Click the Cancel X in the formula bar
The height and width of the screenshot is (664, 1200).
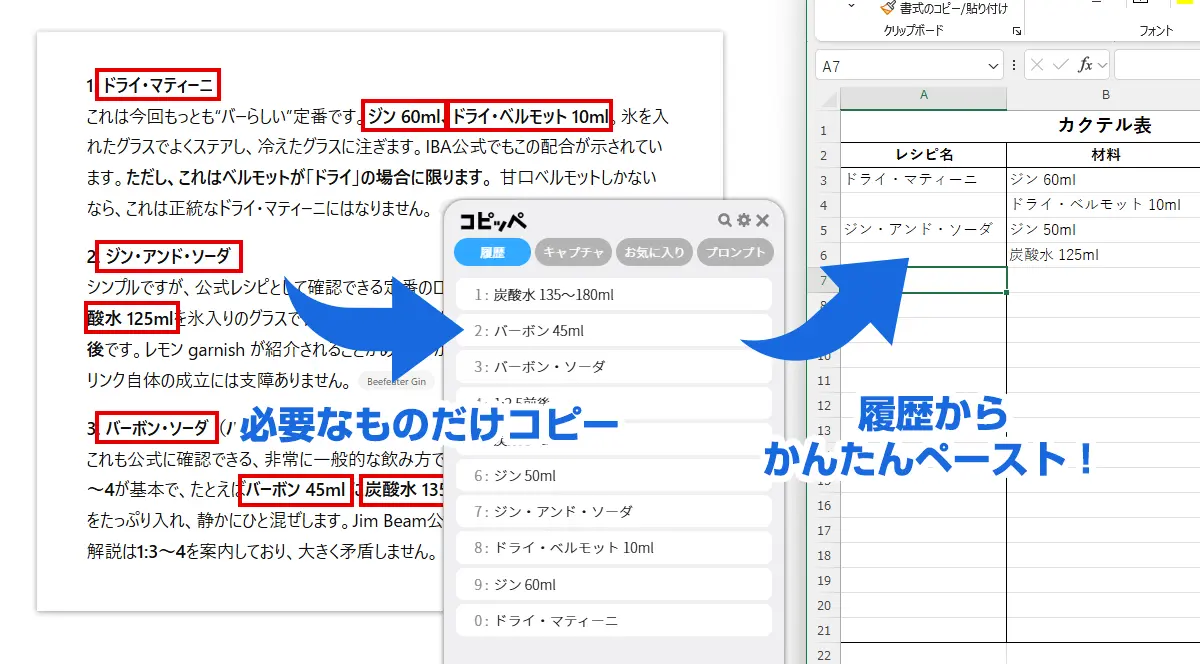(x=1037, y=64)
